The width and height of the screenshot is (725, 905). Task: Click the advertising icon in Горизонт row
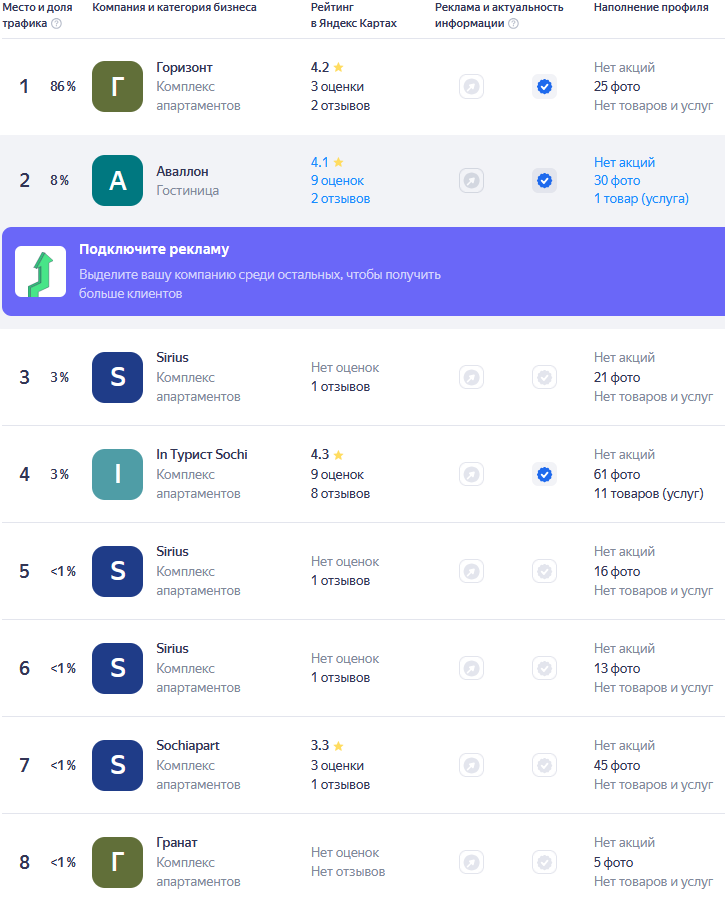pos(472,87)
